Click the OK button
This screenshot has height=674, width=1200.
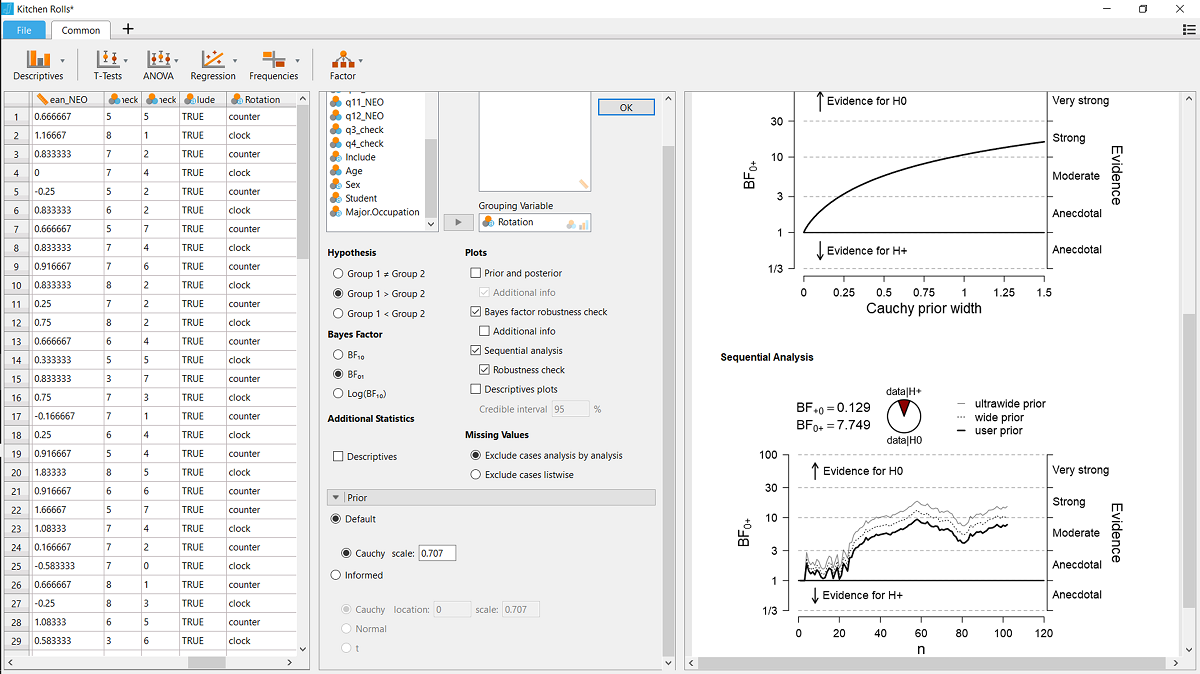point(626,107)
